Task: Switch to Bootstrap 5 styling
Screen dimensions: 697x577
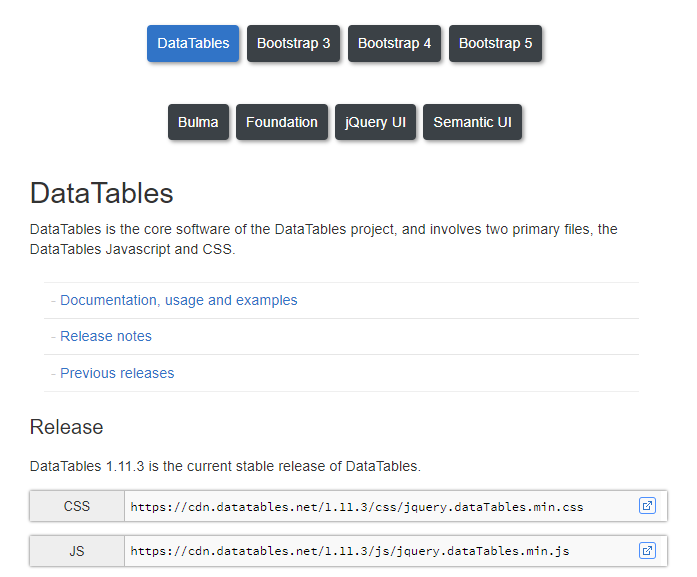Action: coord(495,43)
